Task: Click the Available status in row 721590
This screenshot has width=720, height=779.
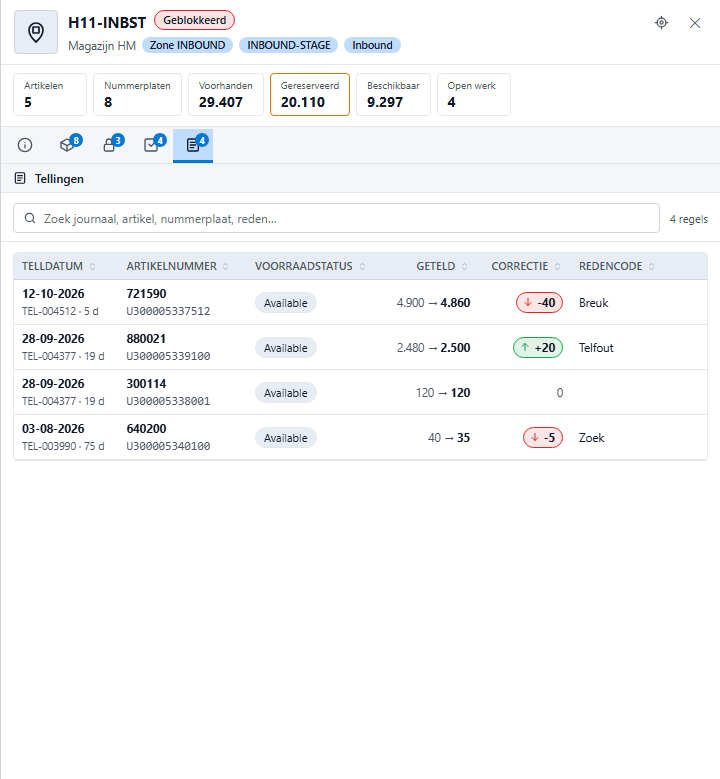Action: pyautogui.click(x=286, y=303)
